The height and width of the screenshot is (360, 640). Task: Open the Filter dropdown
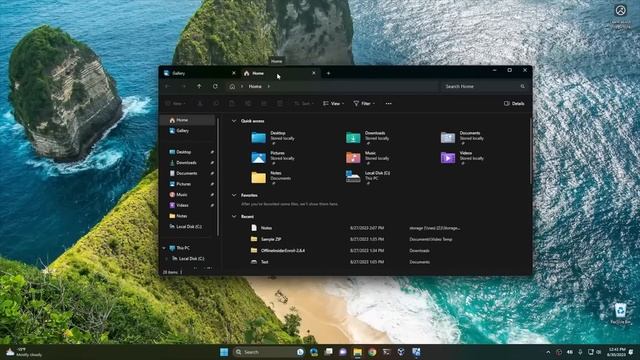(364, 104)
